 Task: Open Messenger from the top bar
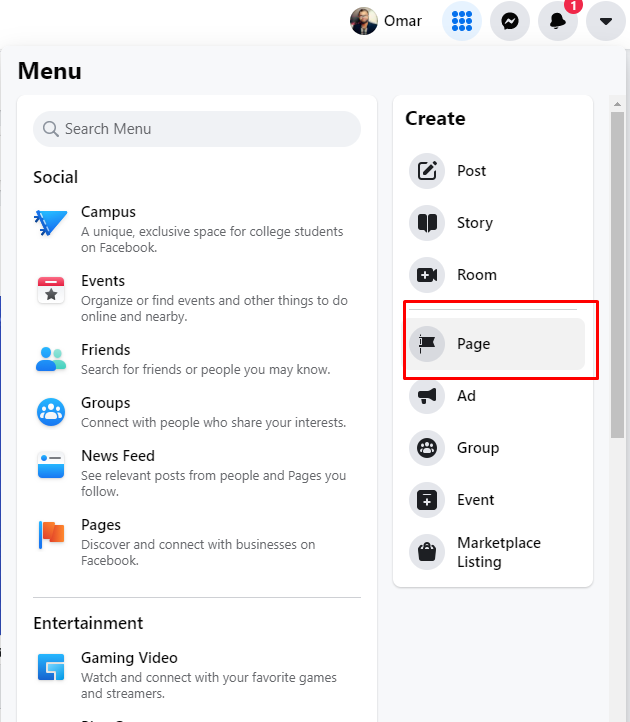pos(510,21)
